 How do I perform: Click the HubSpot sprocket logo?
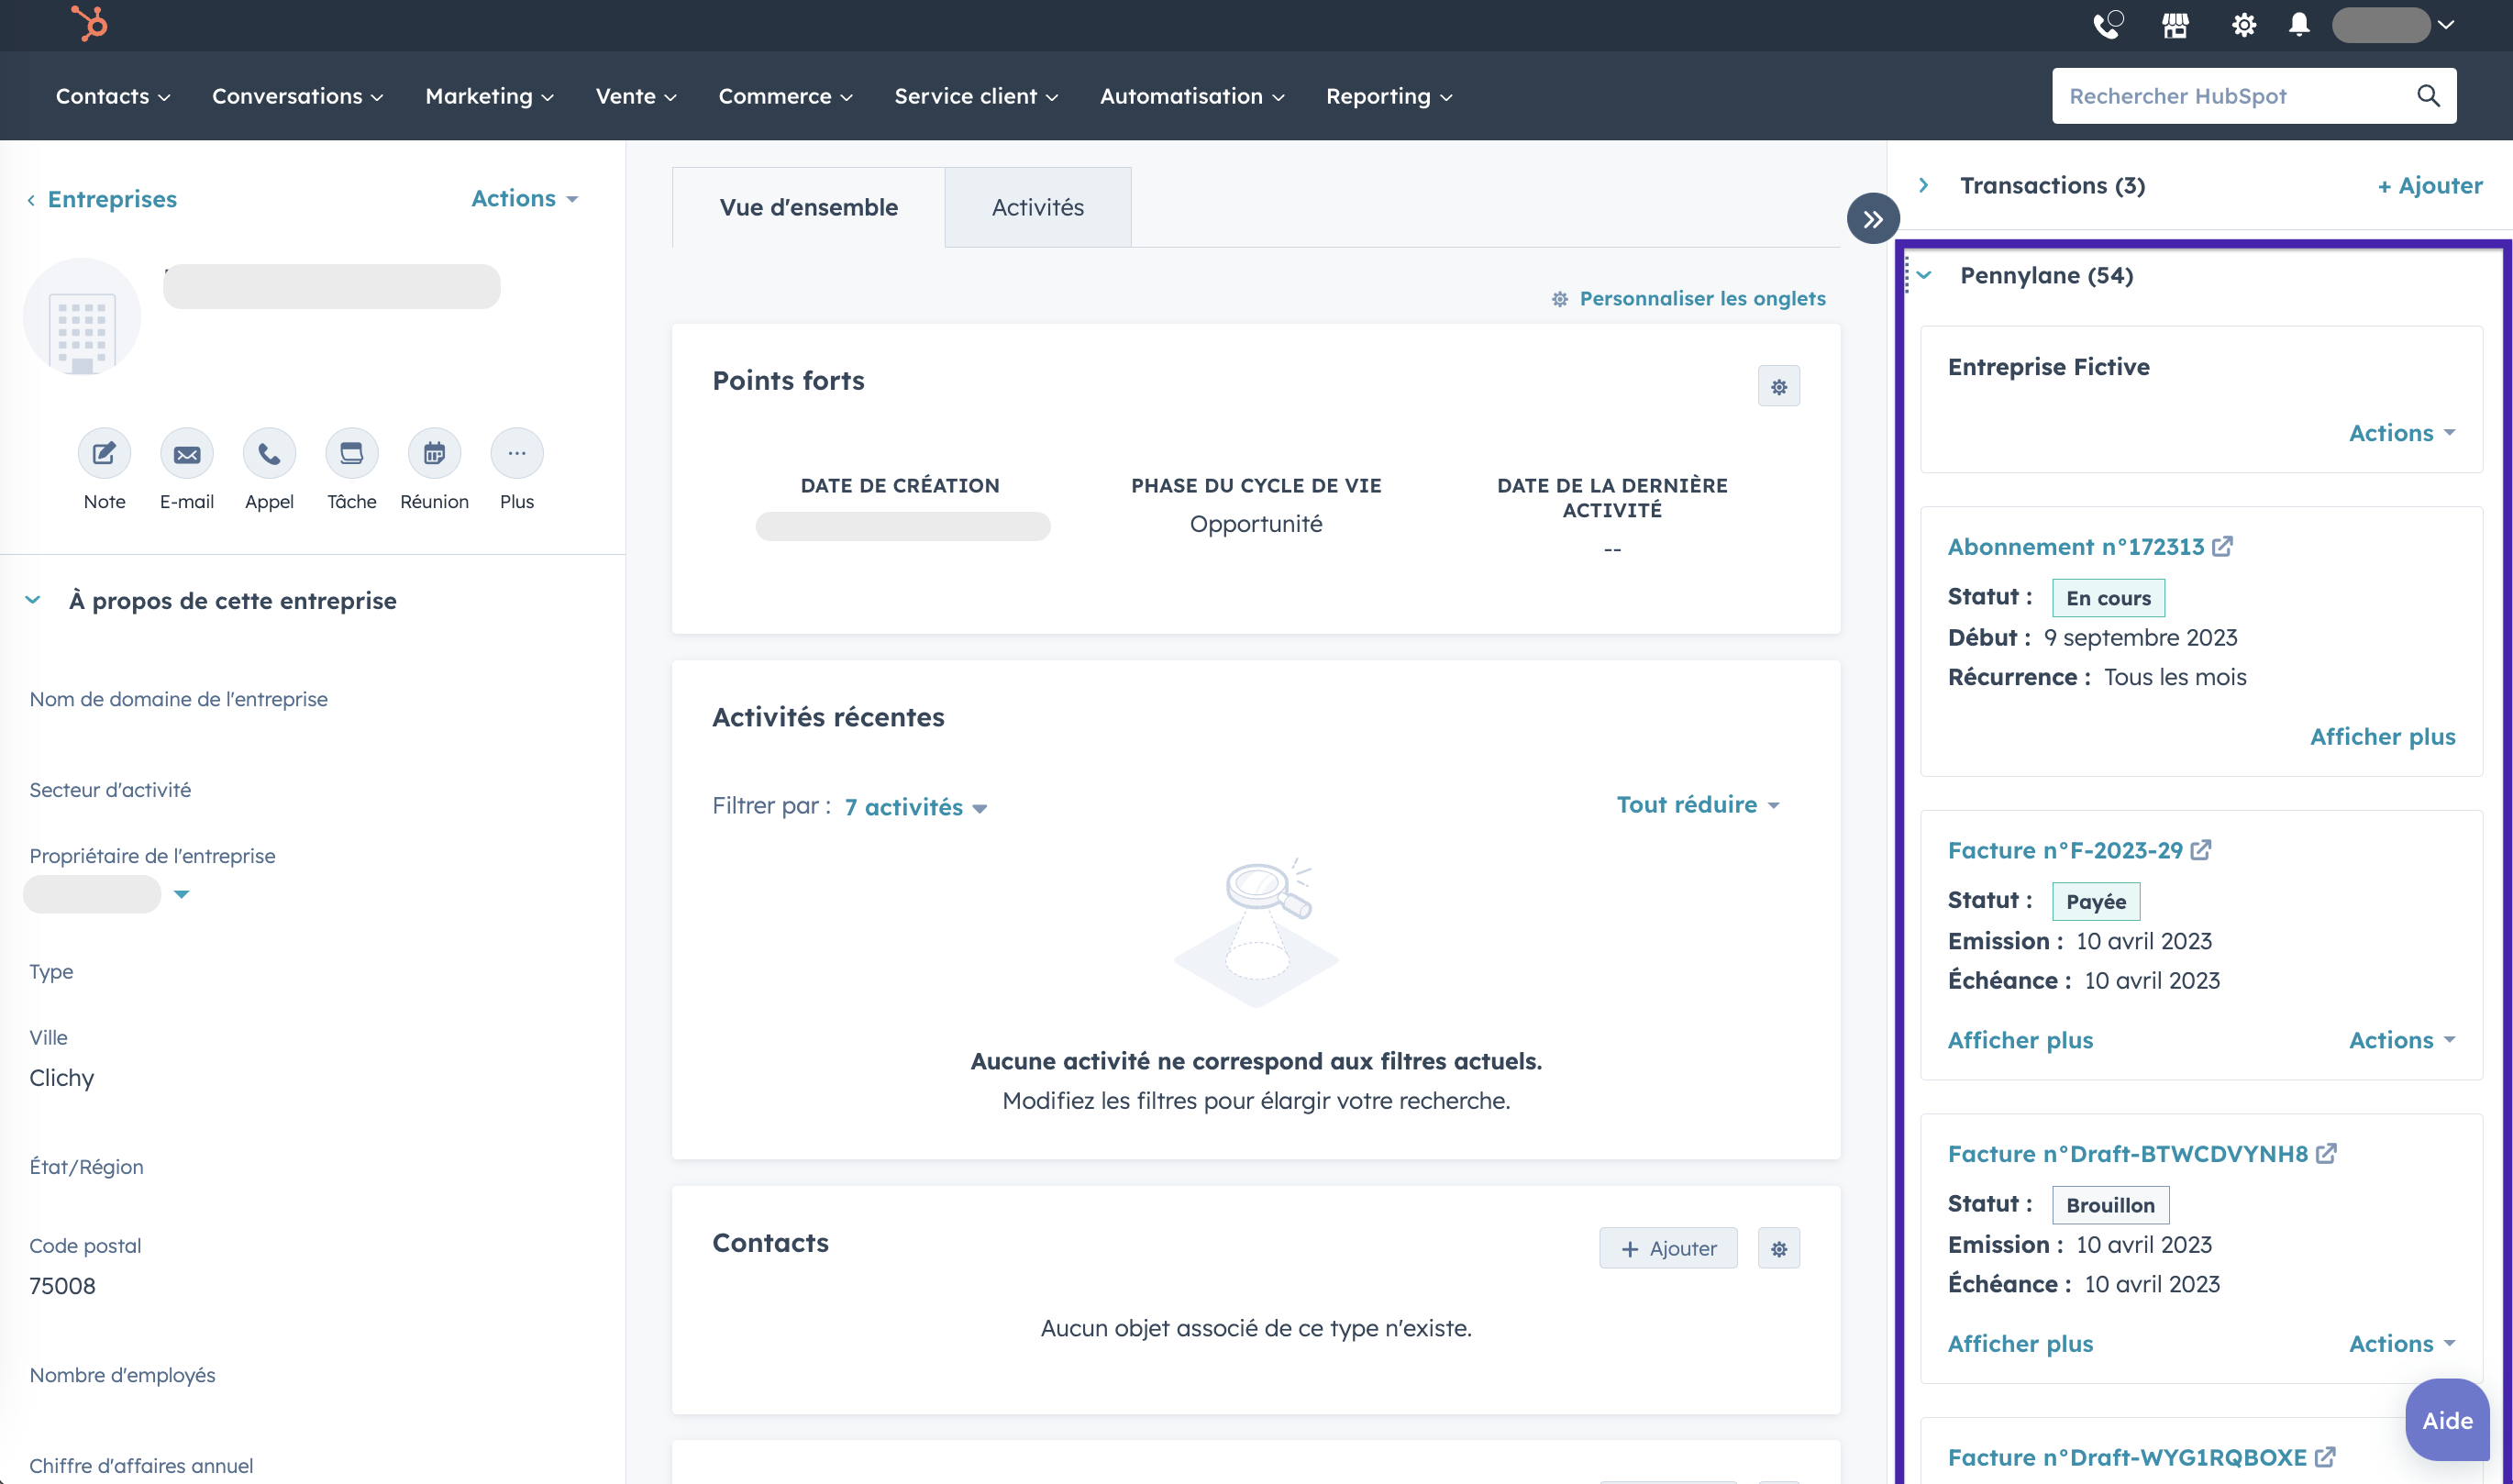[90, 24]
